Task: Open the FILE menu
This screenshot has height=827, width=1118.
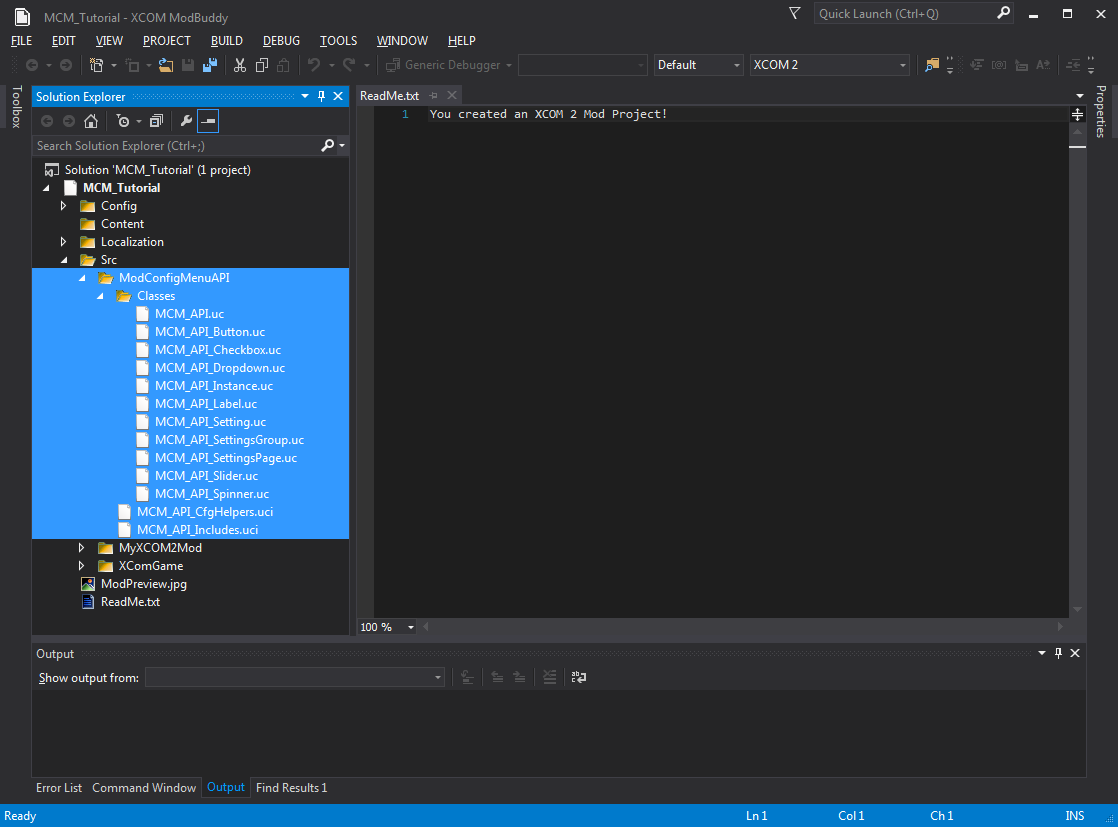Action: click(21, 41)
